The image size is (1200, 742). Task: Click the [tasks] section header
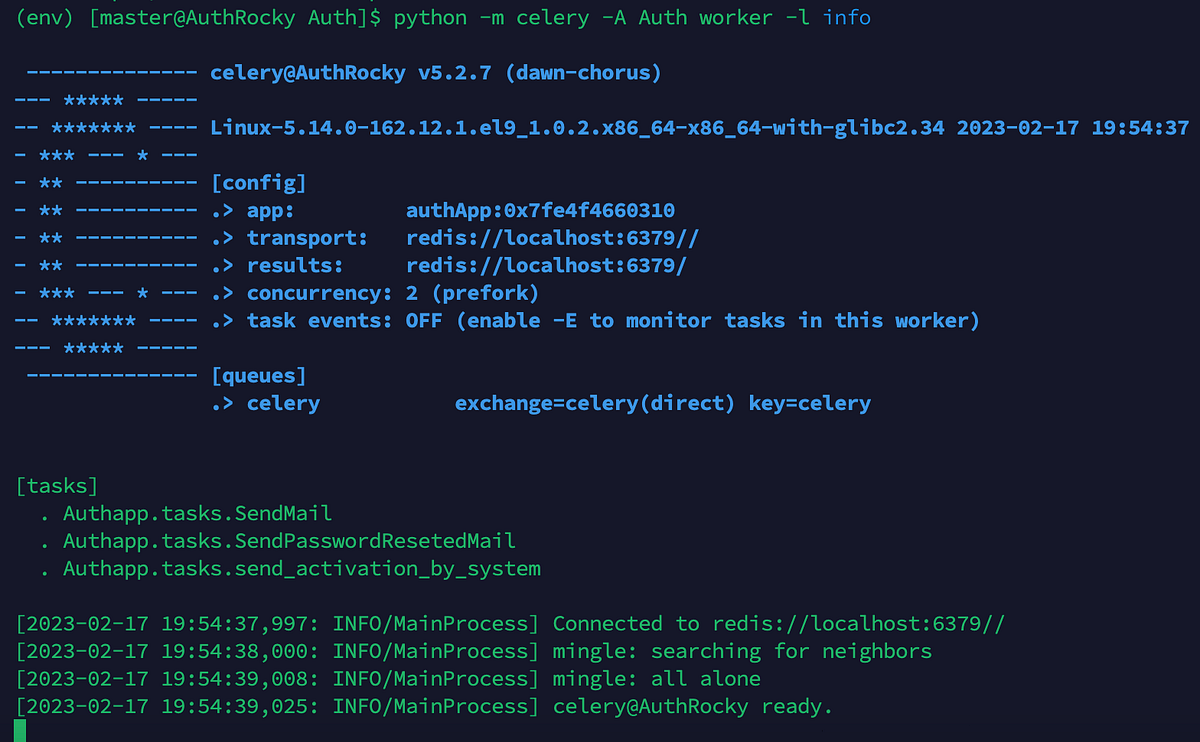pos(56,485)
